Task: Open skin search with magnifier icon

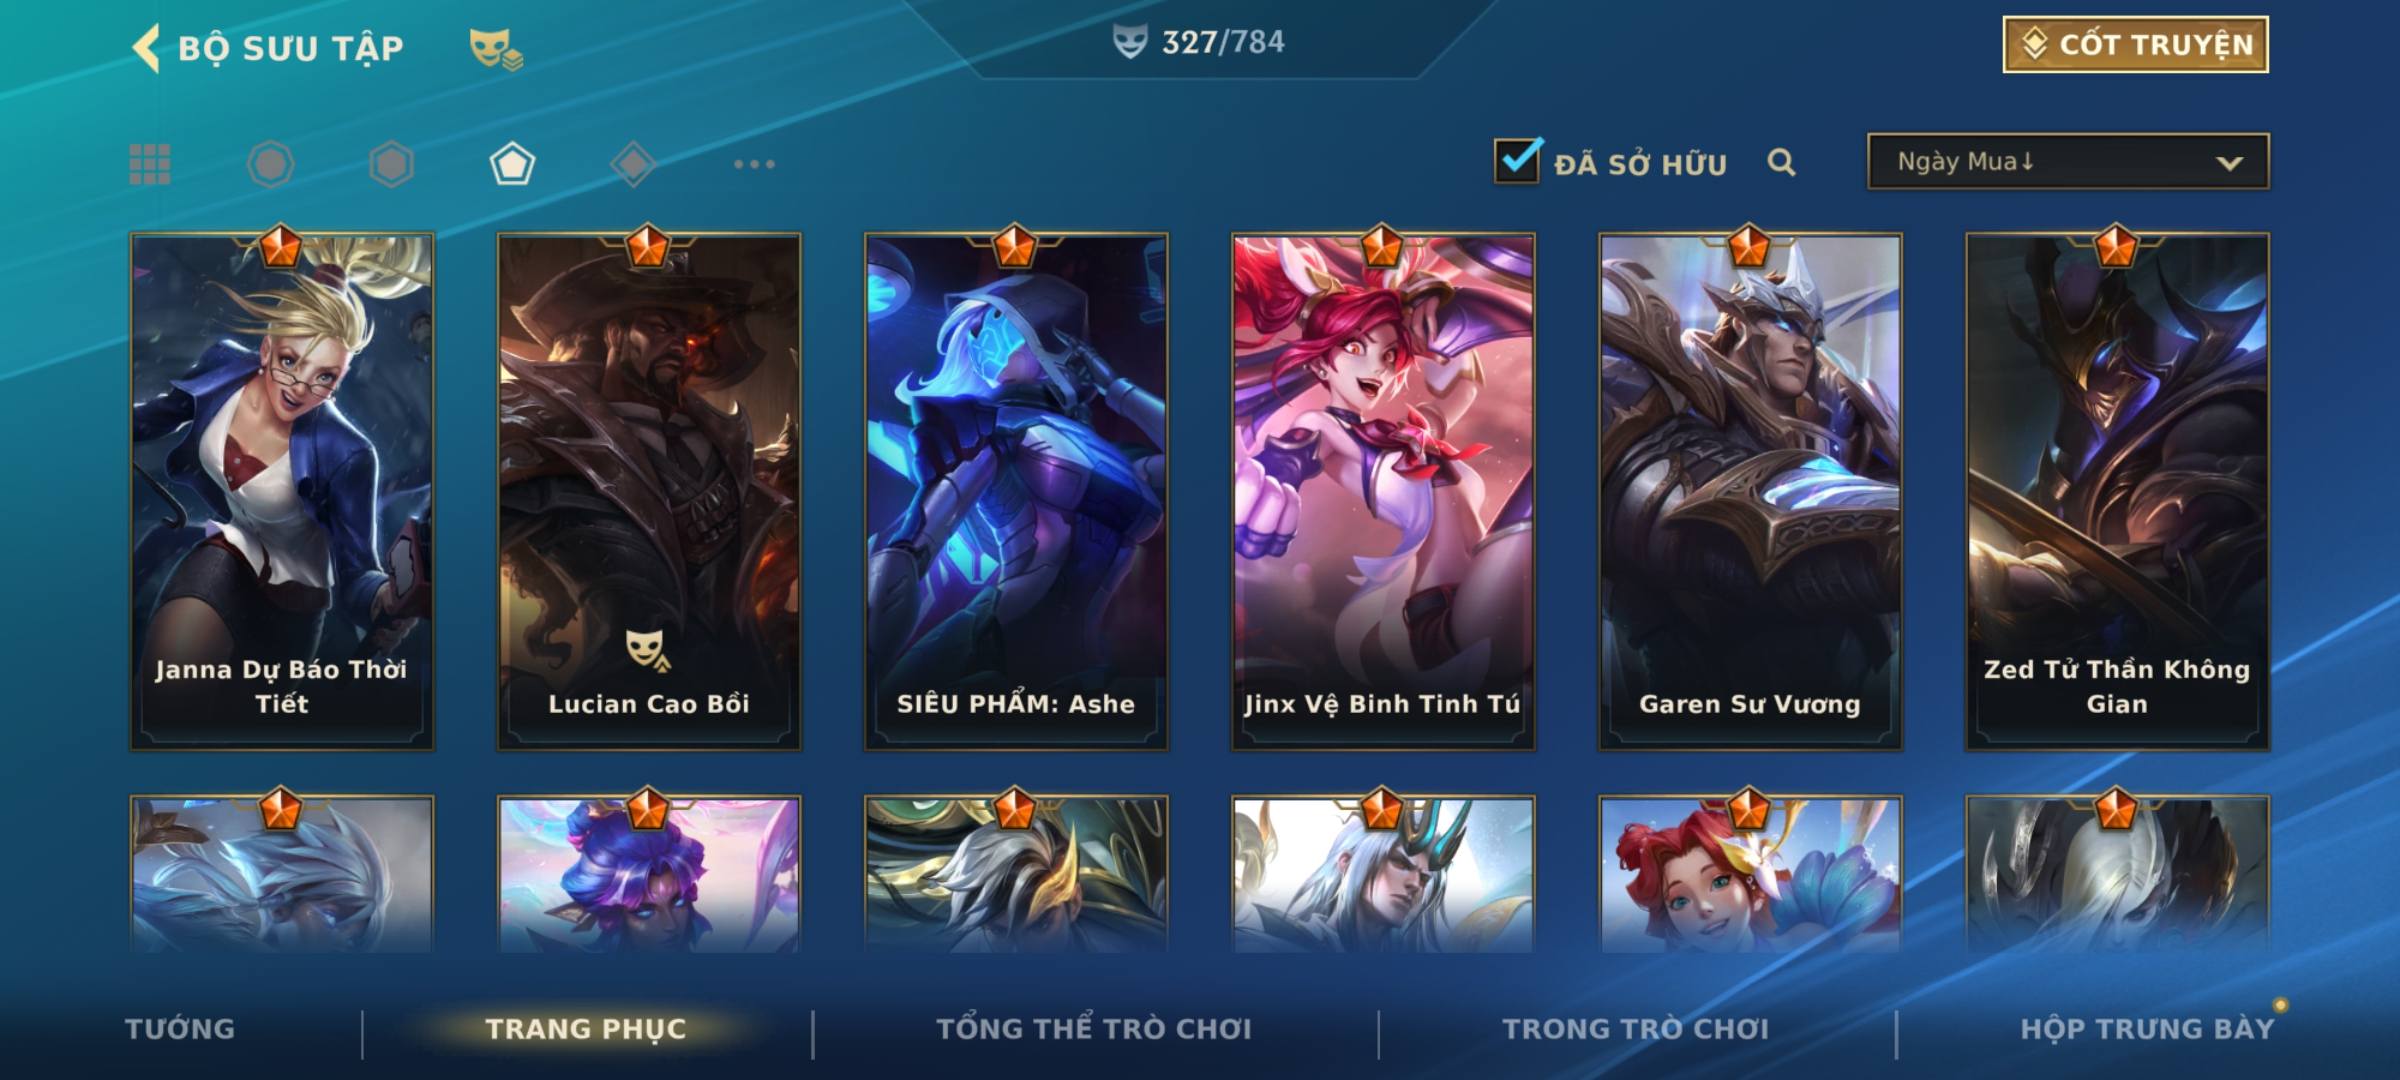Action: click(1781, 162)
